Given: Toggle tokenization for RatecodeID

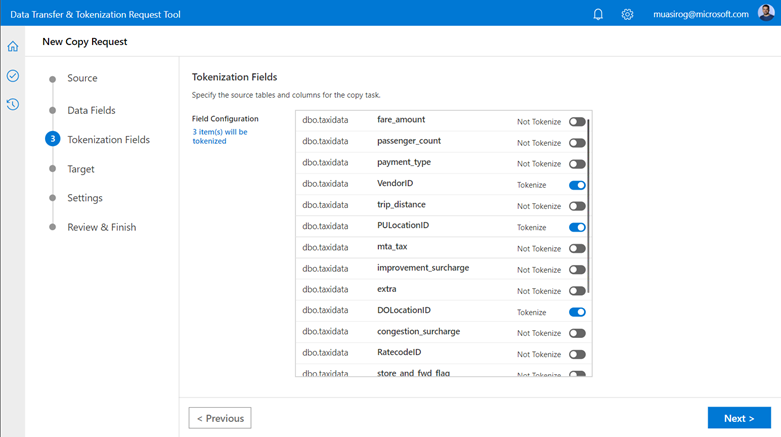Looking at the screenshot, I should 577,355.
